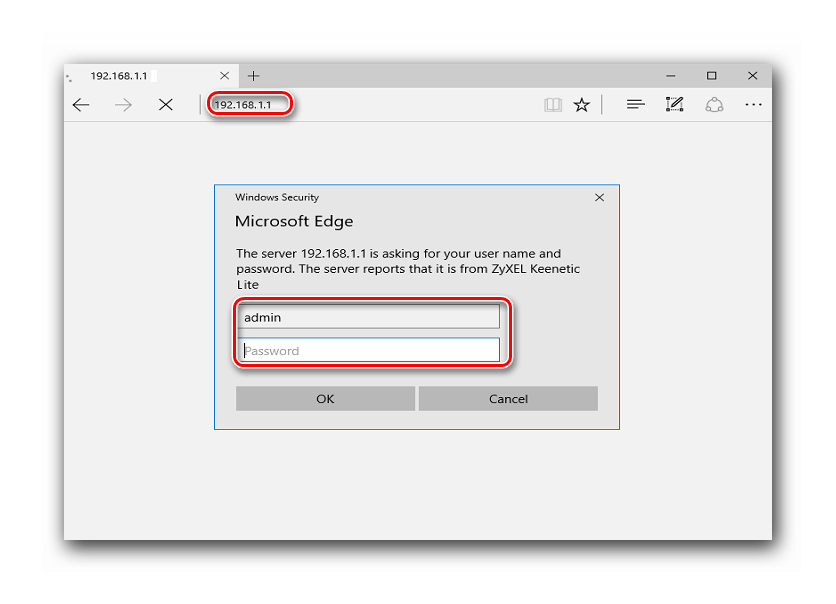Cancel the Windows Security dialog
836x604 pixels.
click(x=508, y=399)
